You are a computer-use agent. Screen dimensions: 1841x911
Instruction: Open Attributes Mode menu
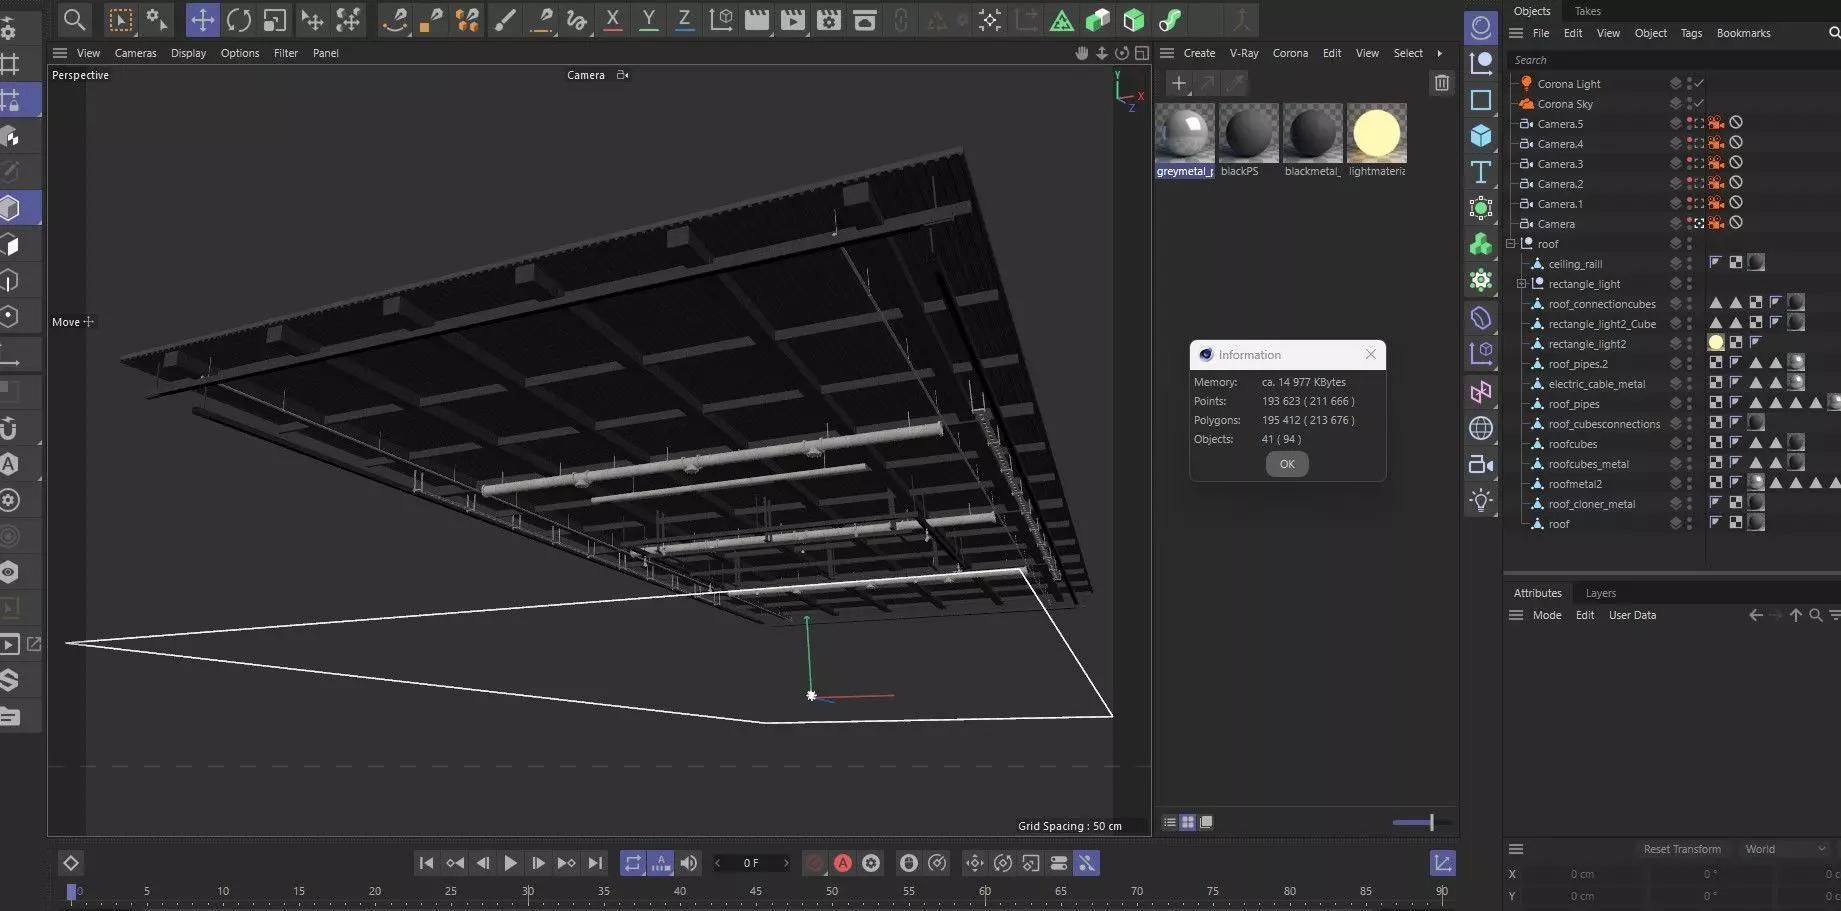click(1546, 615)
